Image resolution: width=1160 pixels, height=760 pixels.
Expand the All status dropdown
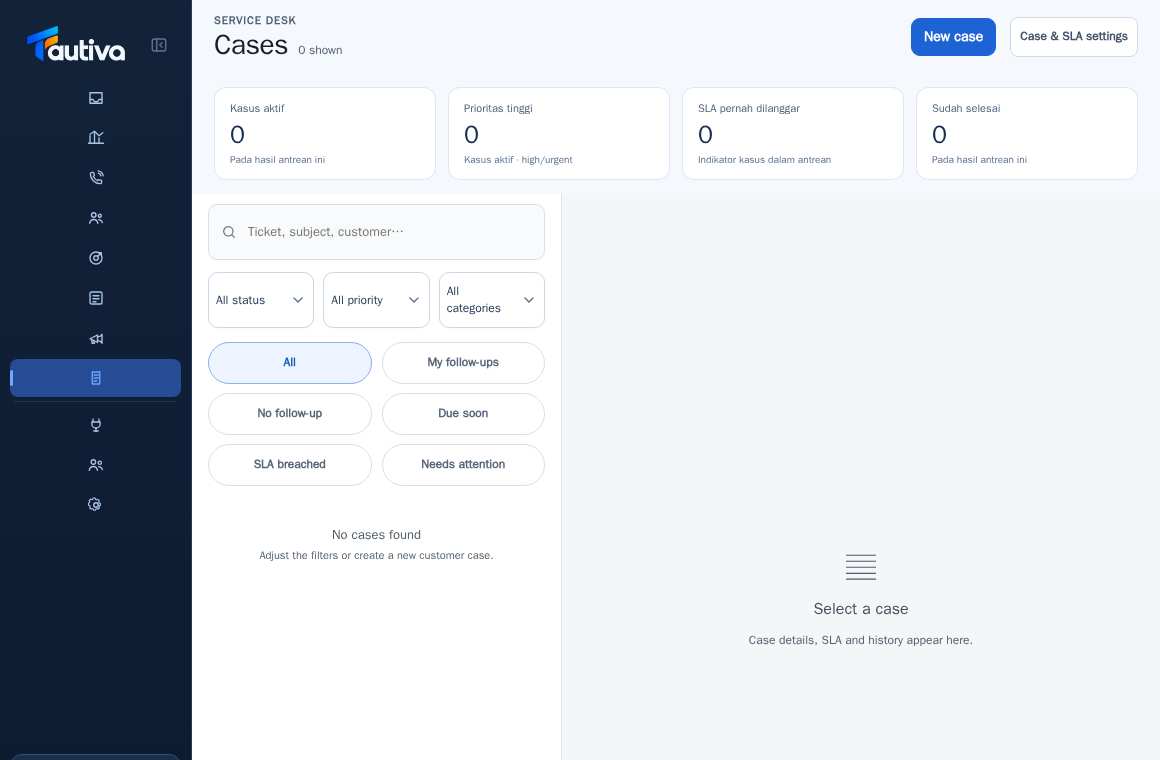pyautogui.click(x=261, y=300)
